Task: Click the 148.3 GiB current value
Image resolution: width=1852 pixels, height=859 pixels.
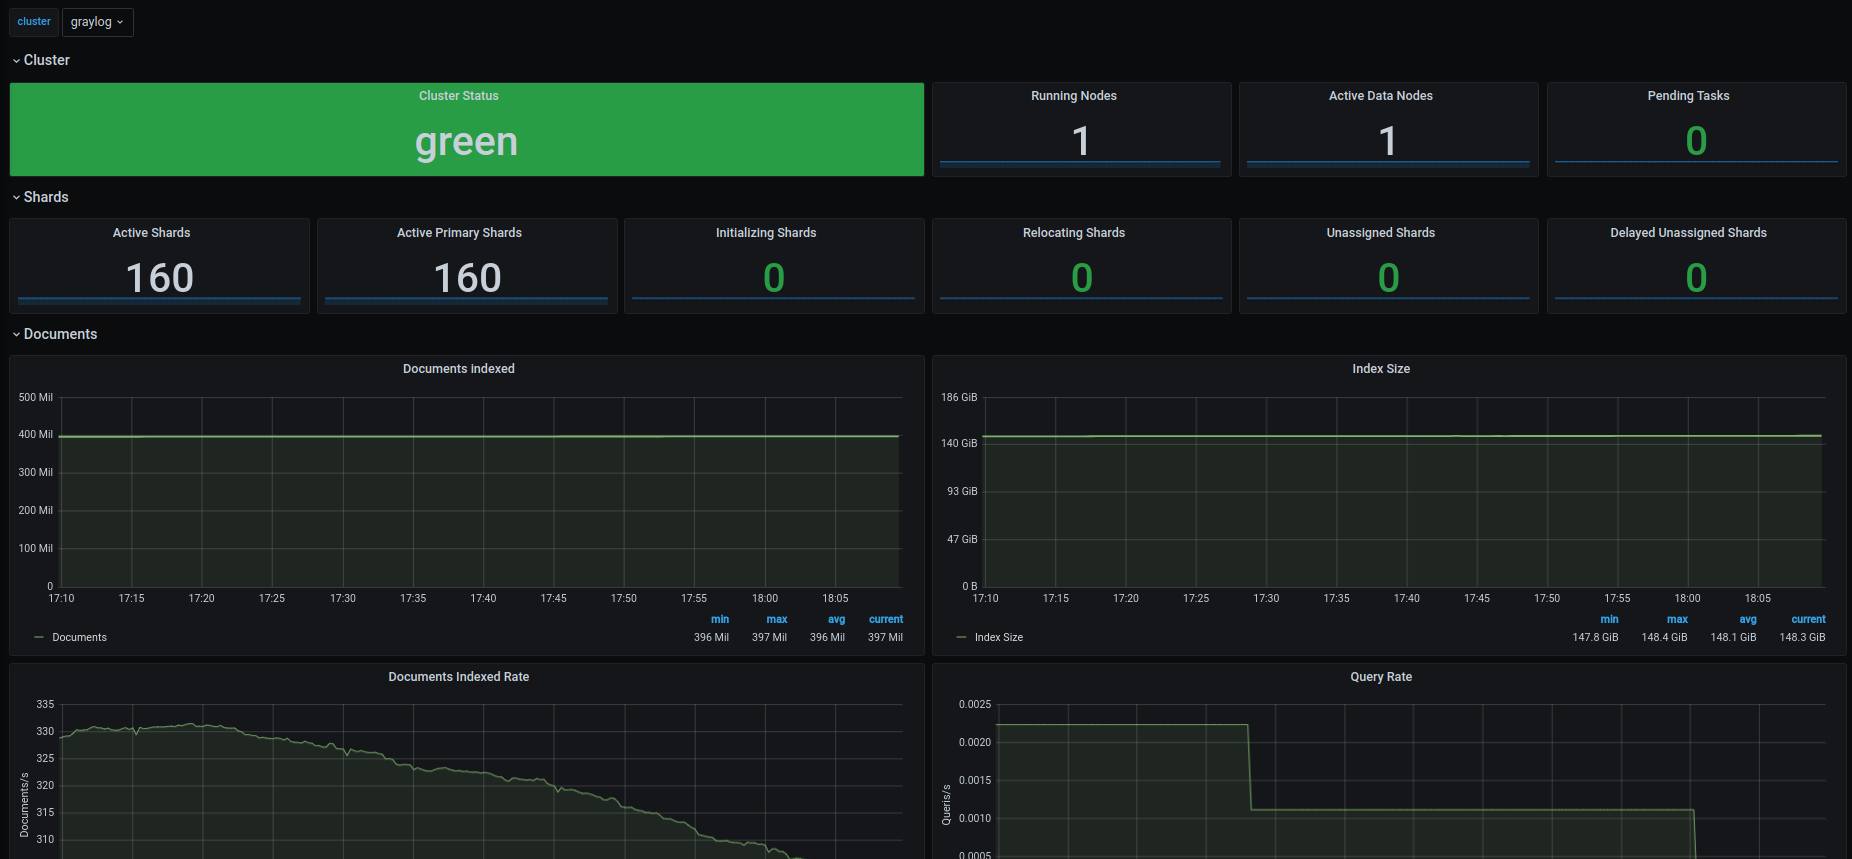Action: tap(1802, 637)
